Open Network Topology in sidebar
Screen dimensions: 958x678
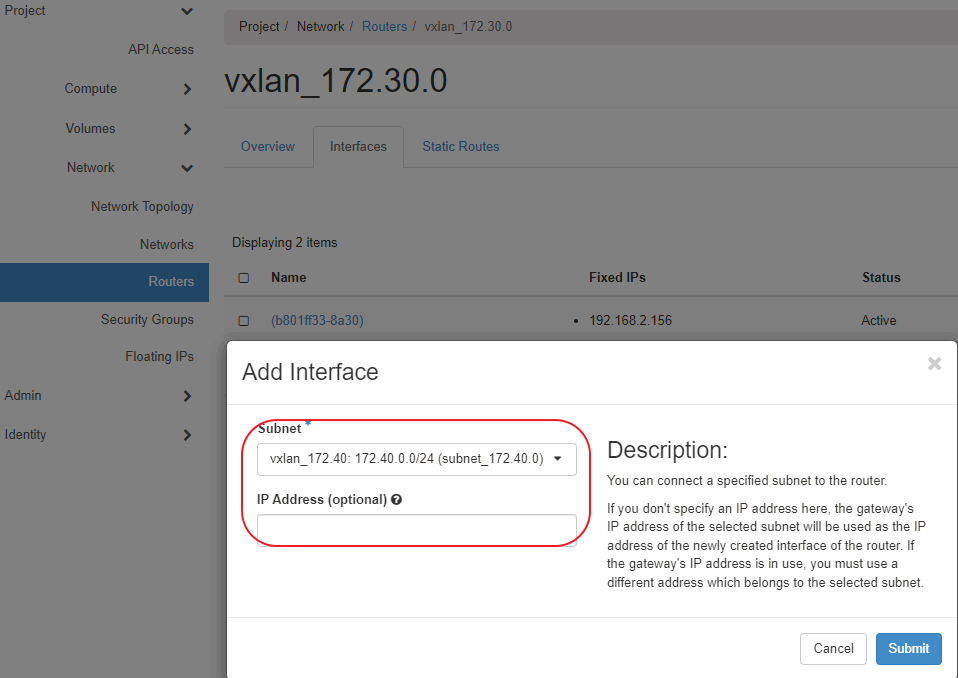pos(142,206)
